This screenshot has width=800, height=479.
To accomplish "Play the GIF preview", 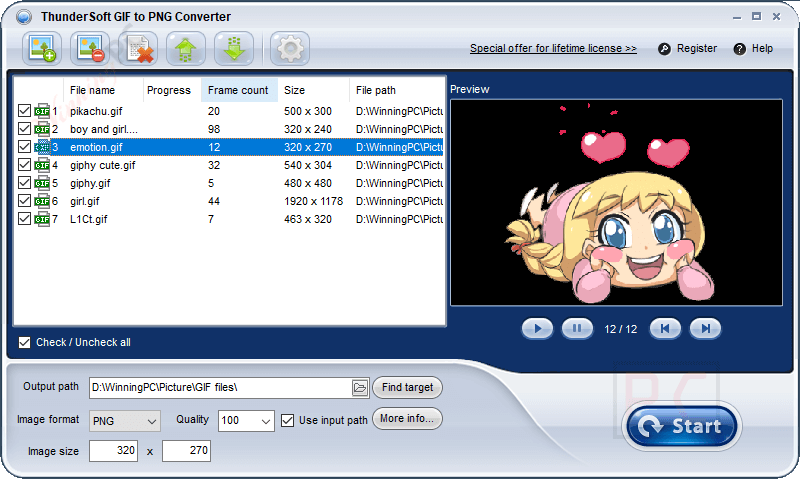I will click(537, 329).
